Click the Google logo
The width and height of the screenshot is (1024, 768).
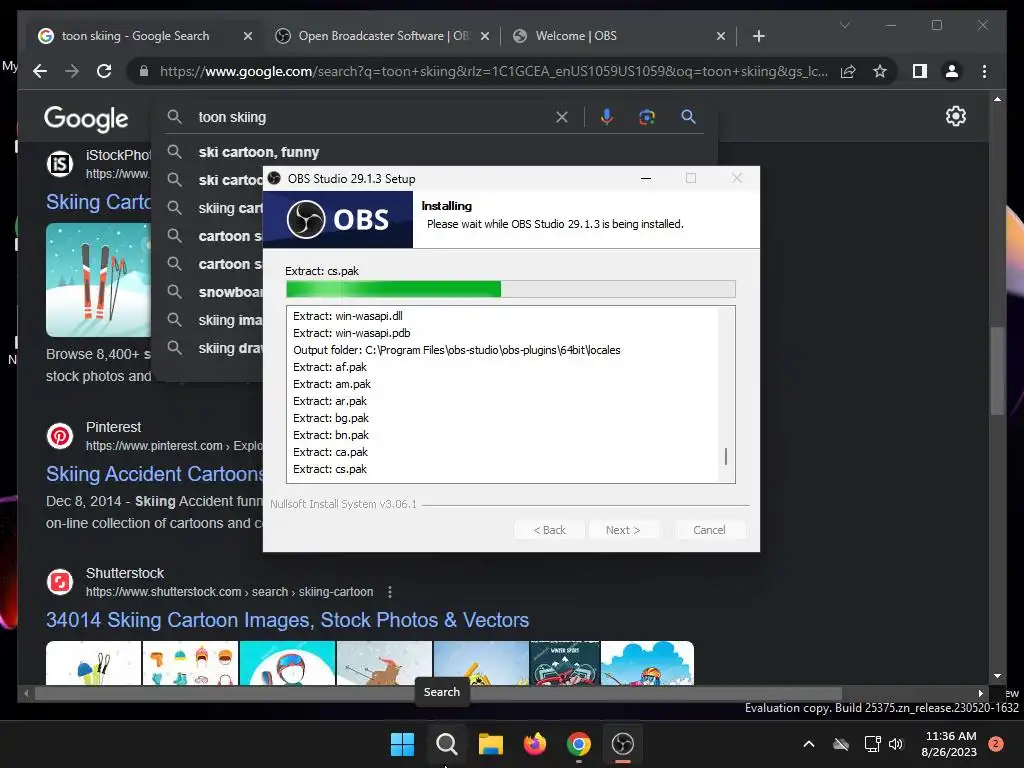[86, 119]
